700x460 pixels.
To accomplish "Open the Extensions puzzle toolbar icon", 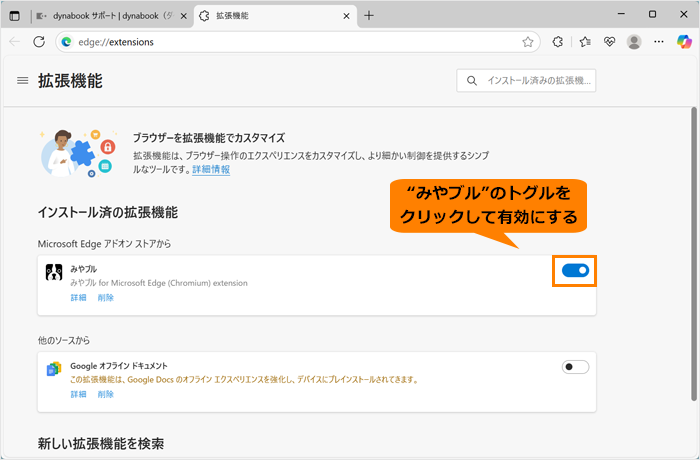I will coord(558,42).
